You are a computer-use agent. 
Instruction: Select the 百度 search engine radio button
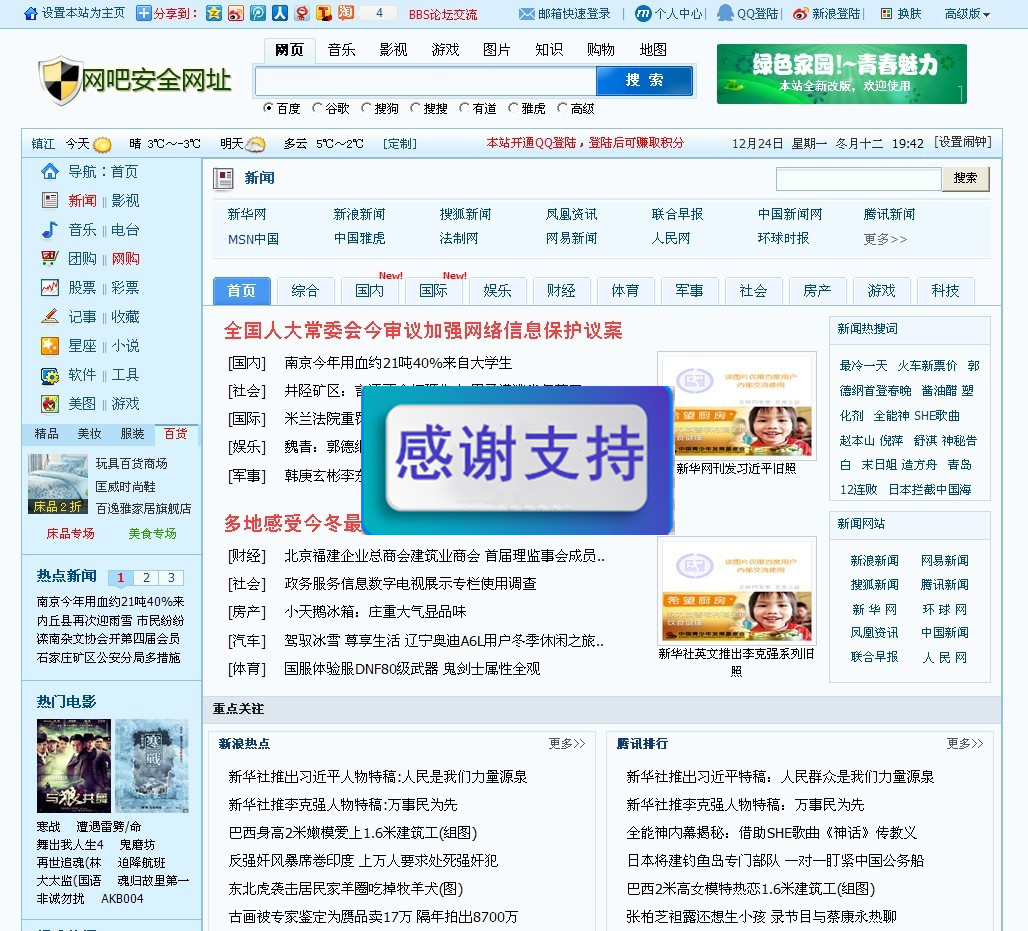pos(268,108)
